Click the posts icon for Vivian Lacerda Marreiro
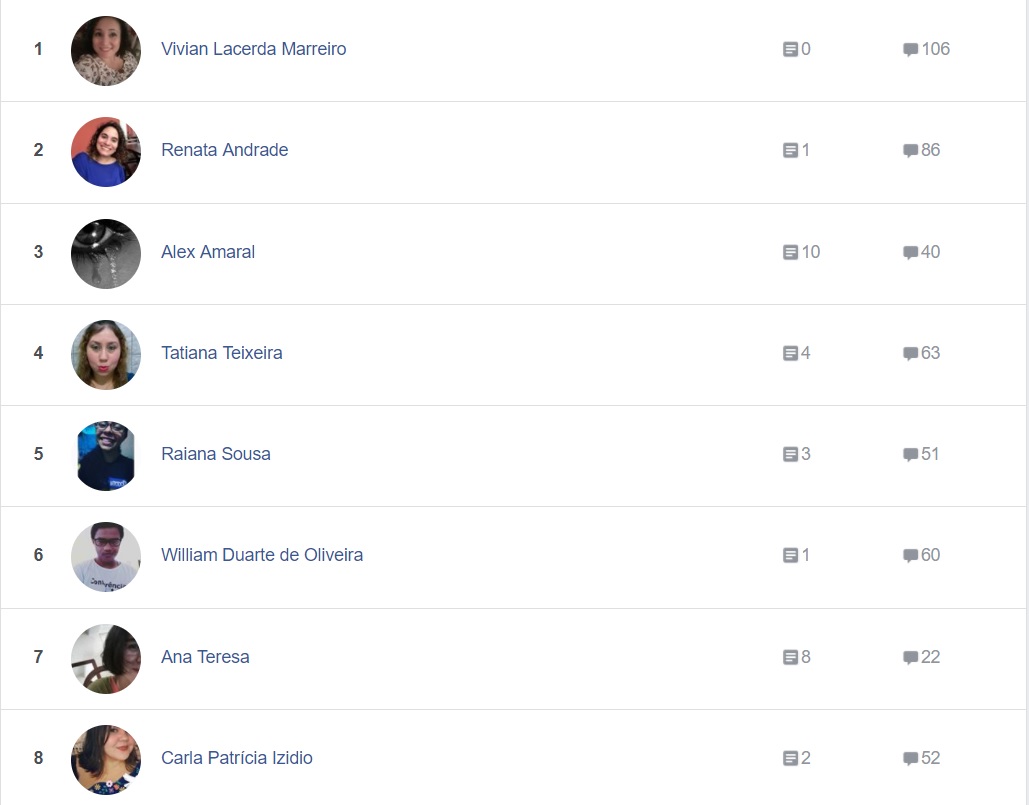The width and height of the screenshot is (1029, 805). (x=790, y=49)
